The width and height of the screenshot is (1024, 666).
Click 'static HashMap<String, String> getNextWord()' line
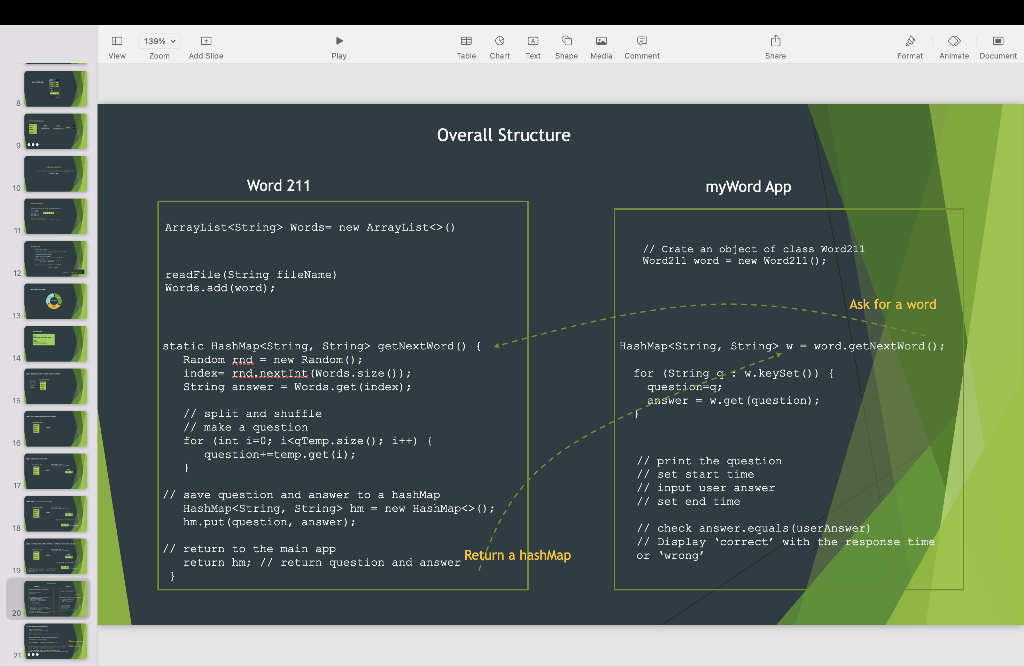pos(321,346)
